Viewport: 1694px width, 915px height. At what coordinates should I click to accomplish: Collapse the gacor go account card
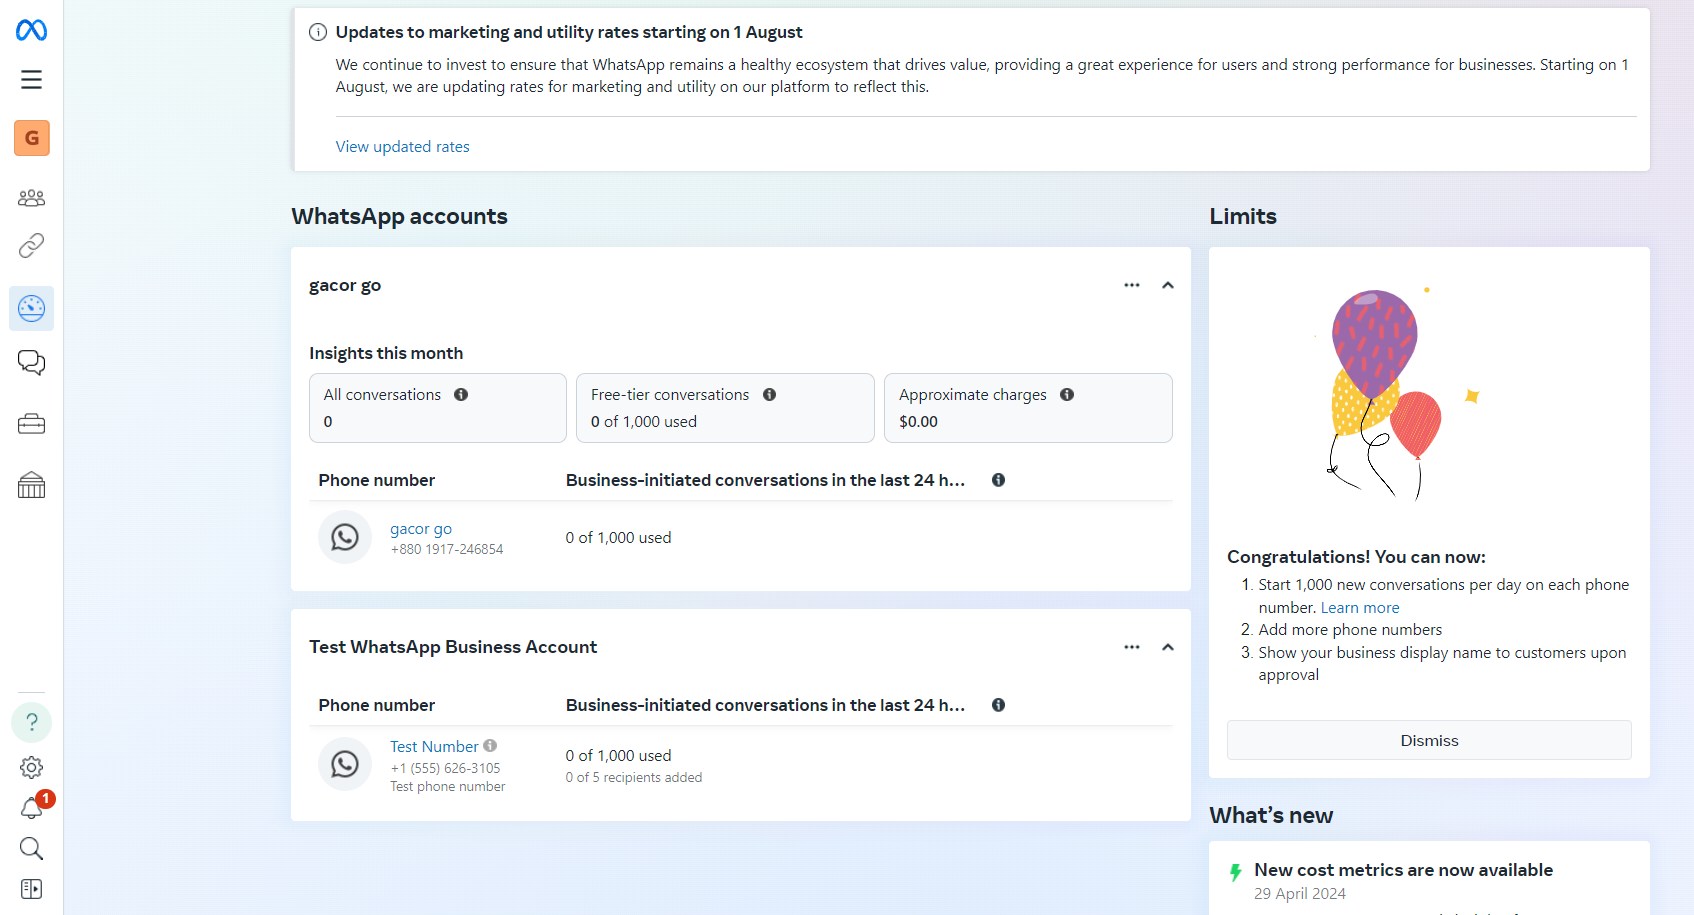click(1167, 285)
